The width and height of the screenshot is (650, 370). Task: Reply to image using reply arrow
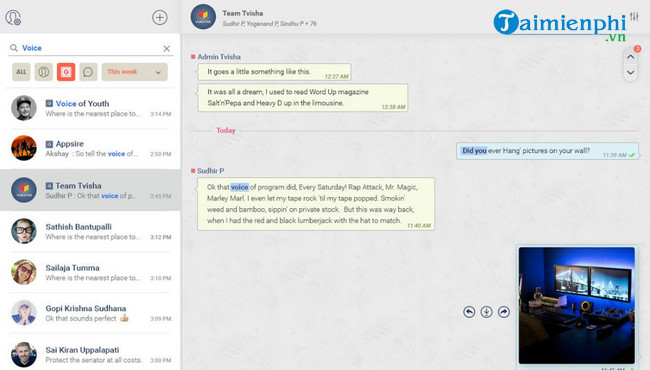tap(469, 312)
